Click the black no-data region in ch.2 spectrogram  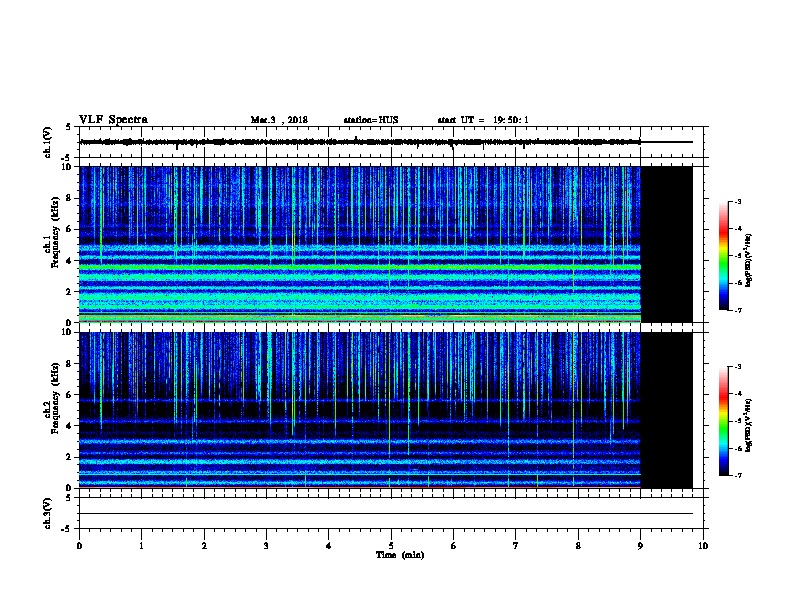click(x=667, y=410)
